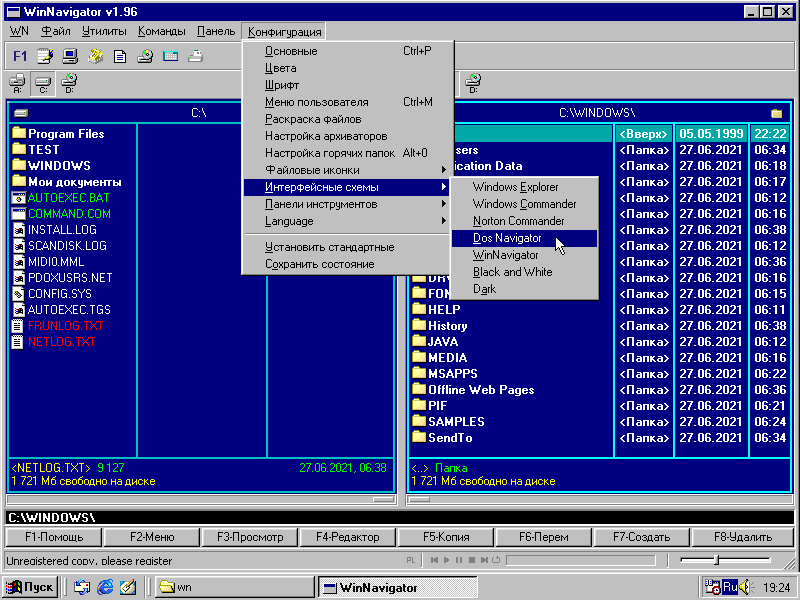Adjust the slider in the status bar
Viewport: 800px width, 600px height.
716,560
